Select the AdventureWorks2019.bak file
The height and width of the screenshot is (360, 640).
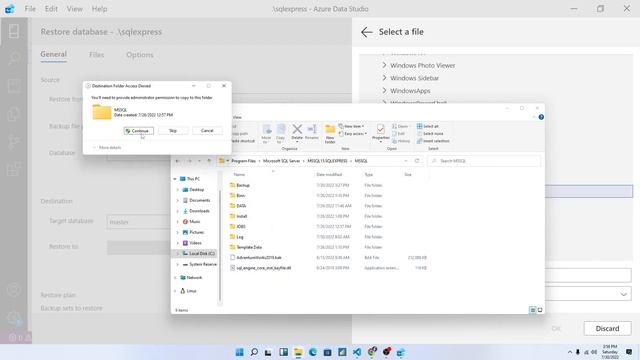pyautogui.click(x=259, y=258)
